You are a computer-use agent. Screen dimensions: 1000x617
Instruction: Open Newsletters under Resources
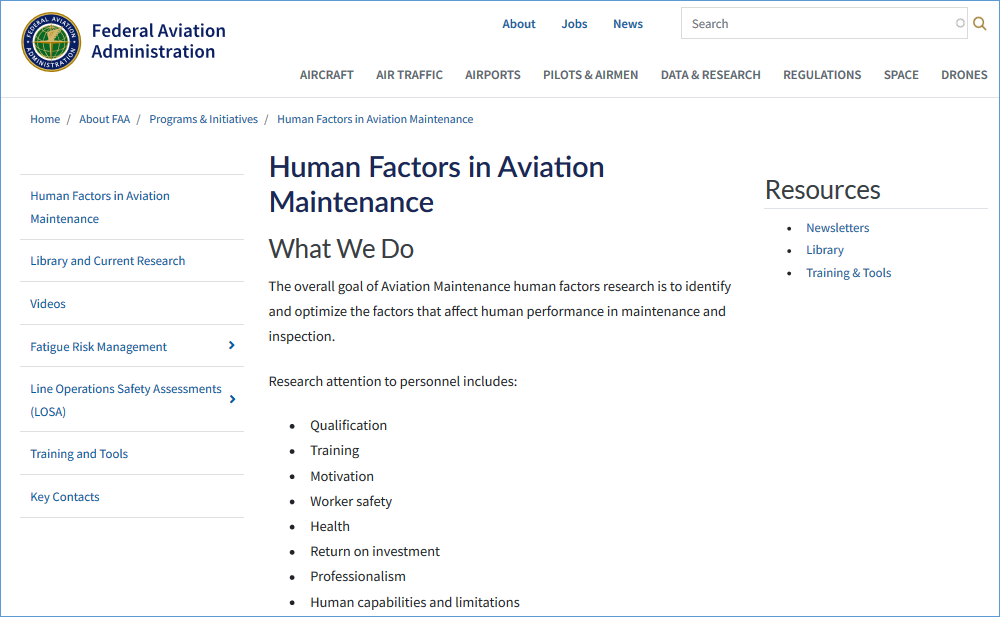[837, 227]
